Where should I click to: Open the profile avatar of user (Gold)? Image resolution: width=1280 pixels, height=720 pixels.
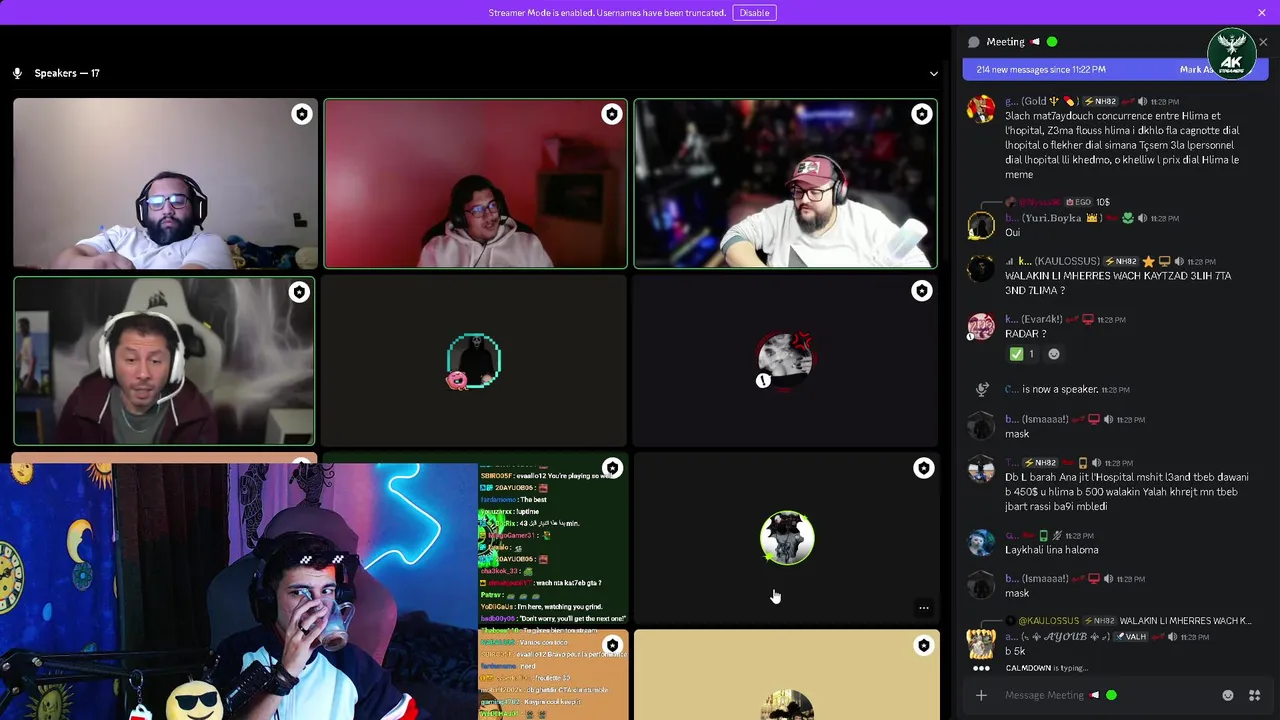coord(981,108)
